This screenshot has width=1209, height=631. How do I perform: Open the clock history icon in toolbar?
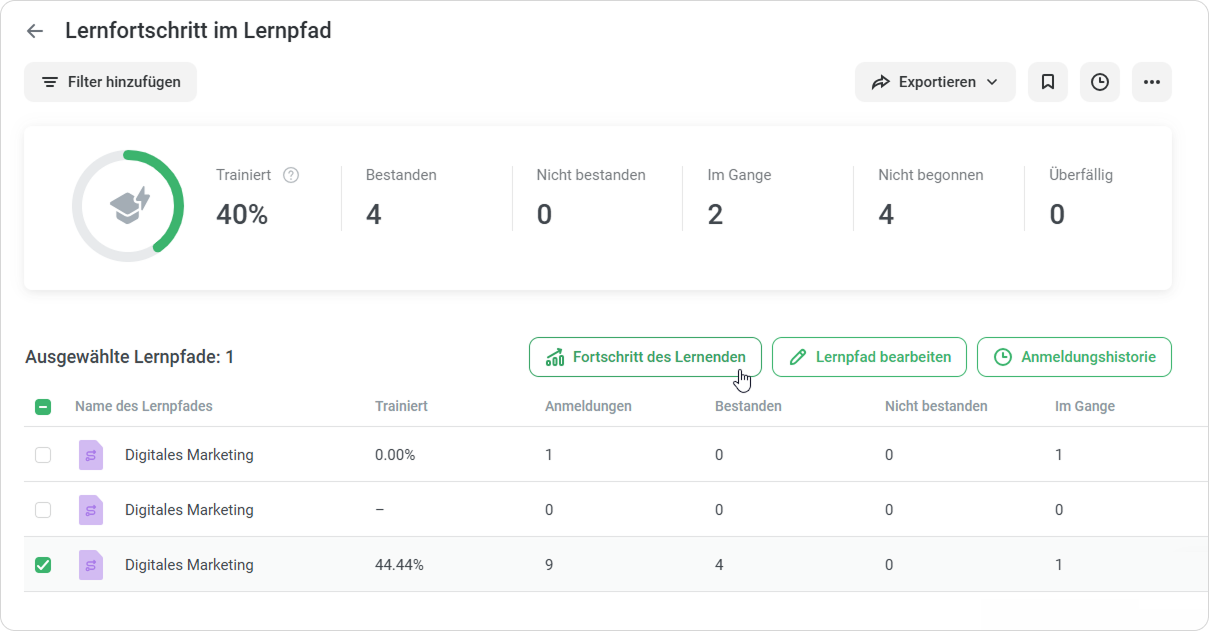(1100, 82)
